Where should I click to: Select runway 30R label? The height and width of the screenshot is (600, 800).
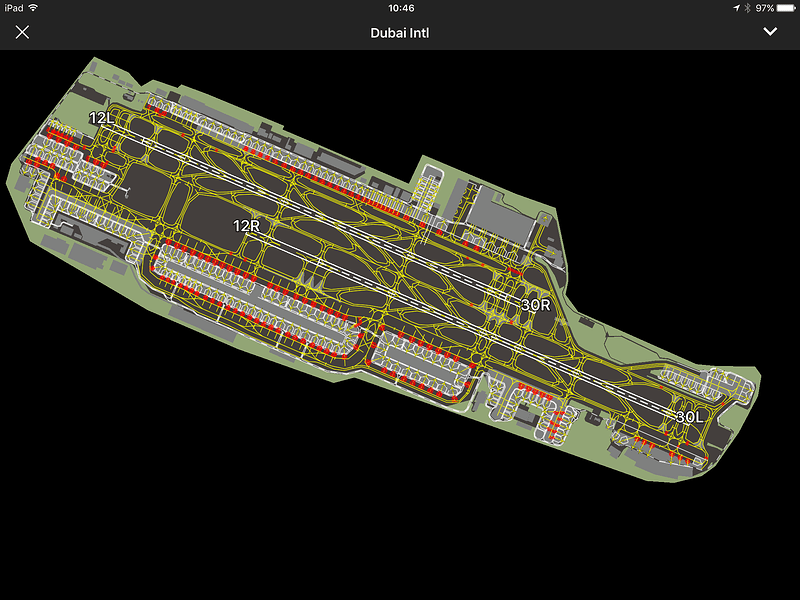pyautogui.click(x=536, y=305)
